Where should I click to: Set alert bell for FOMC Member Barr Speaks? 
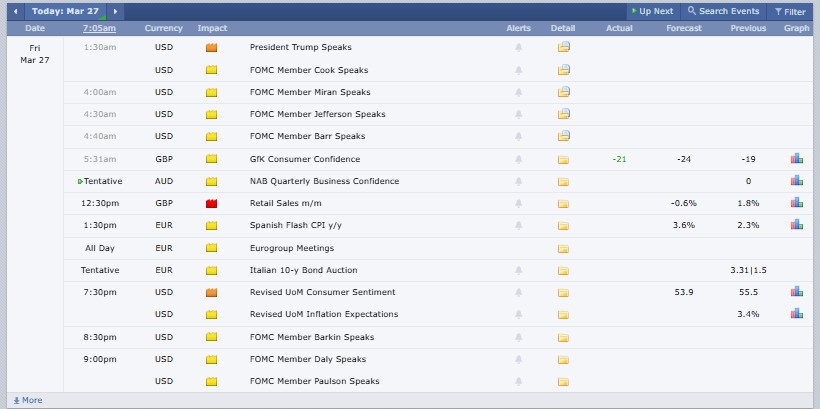click(x=518, y=137)
